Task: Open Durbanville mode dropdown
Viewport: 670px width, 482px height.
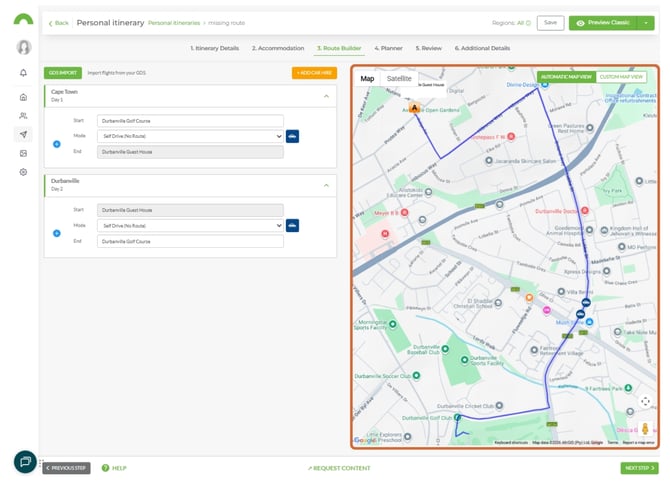Action: [x=190, y=226]
